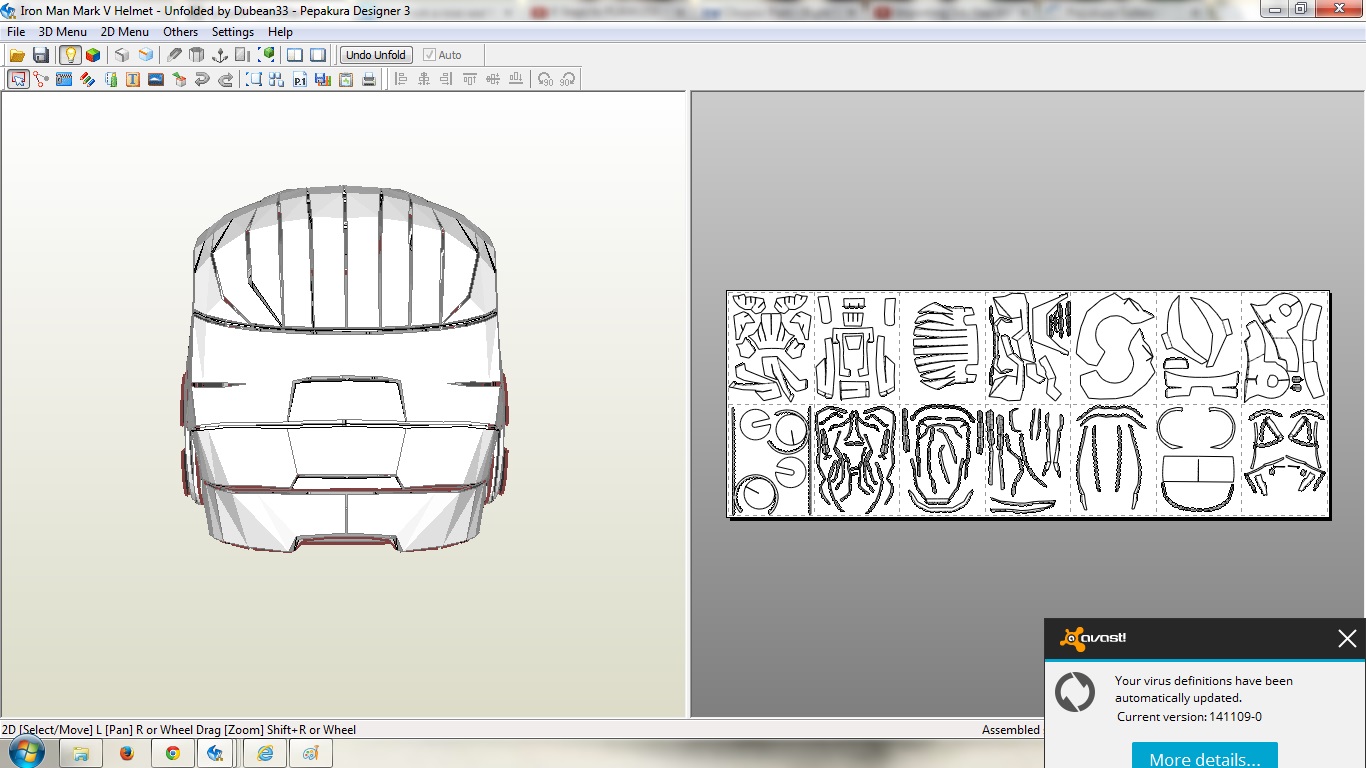
Task: Click the arrange parts squares icon
Action: click(x=277, y=79)
